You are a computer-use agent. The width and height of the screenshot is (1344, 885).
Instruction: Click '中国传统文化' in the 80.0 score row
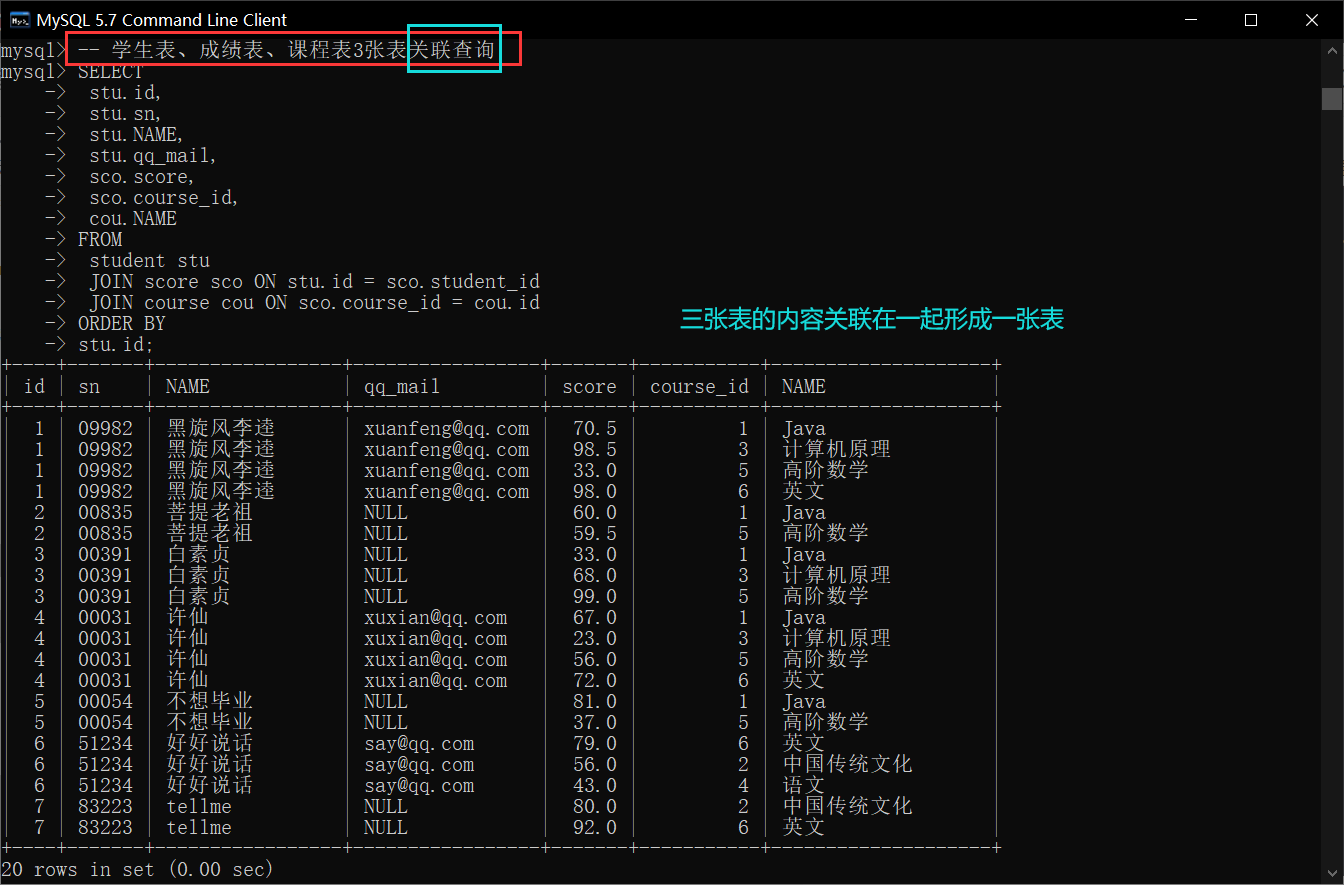point(847,807)
